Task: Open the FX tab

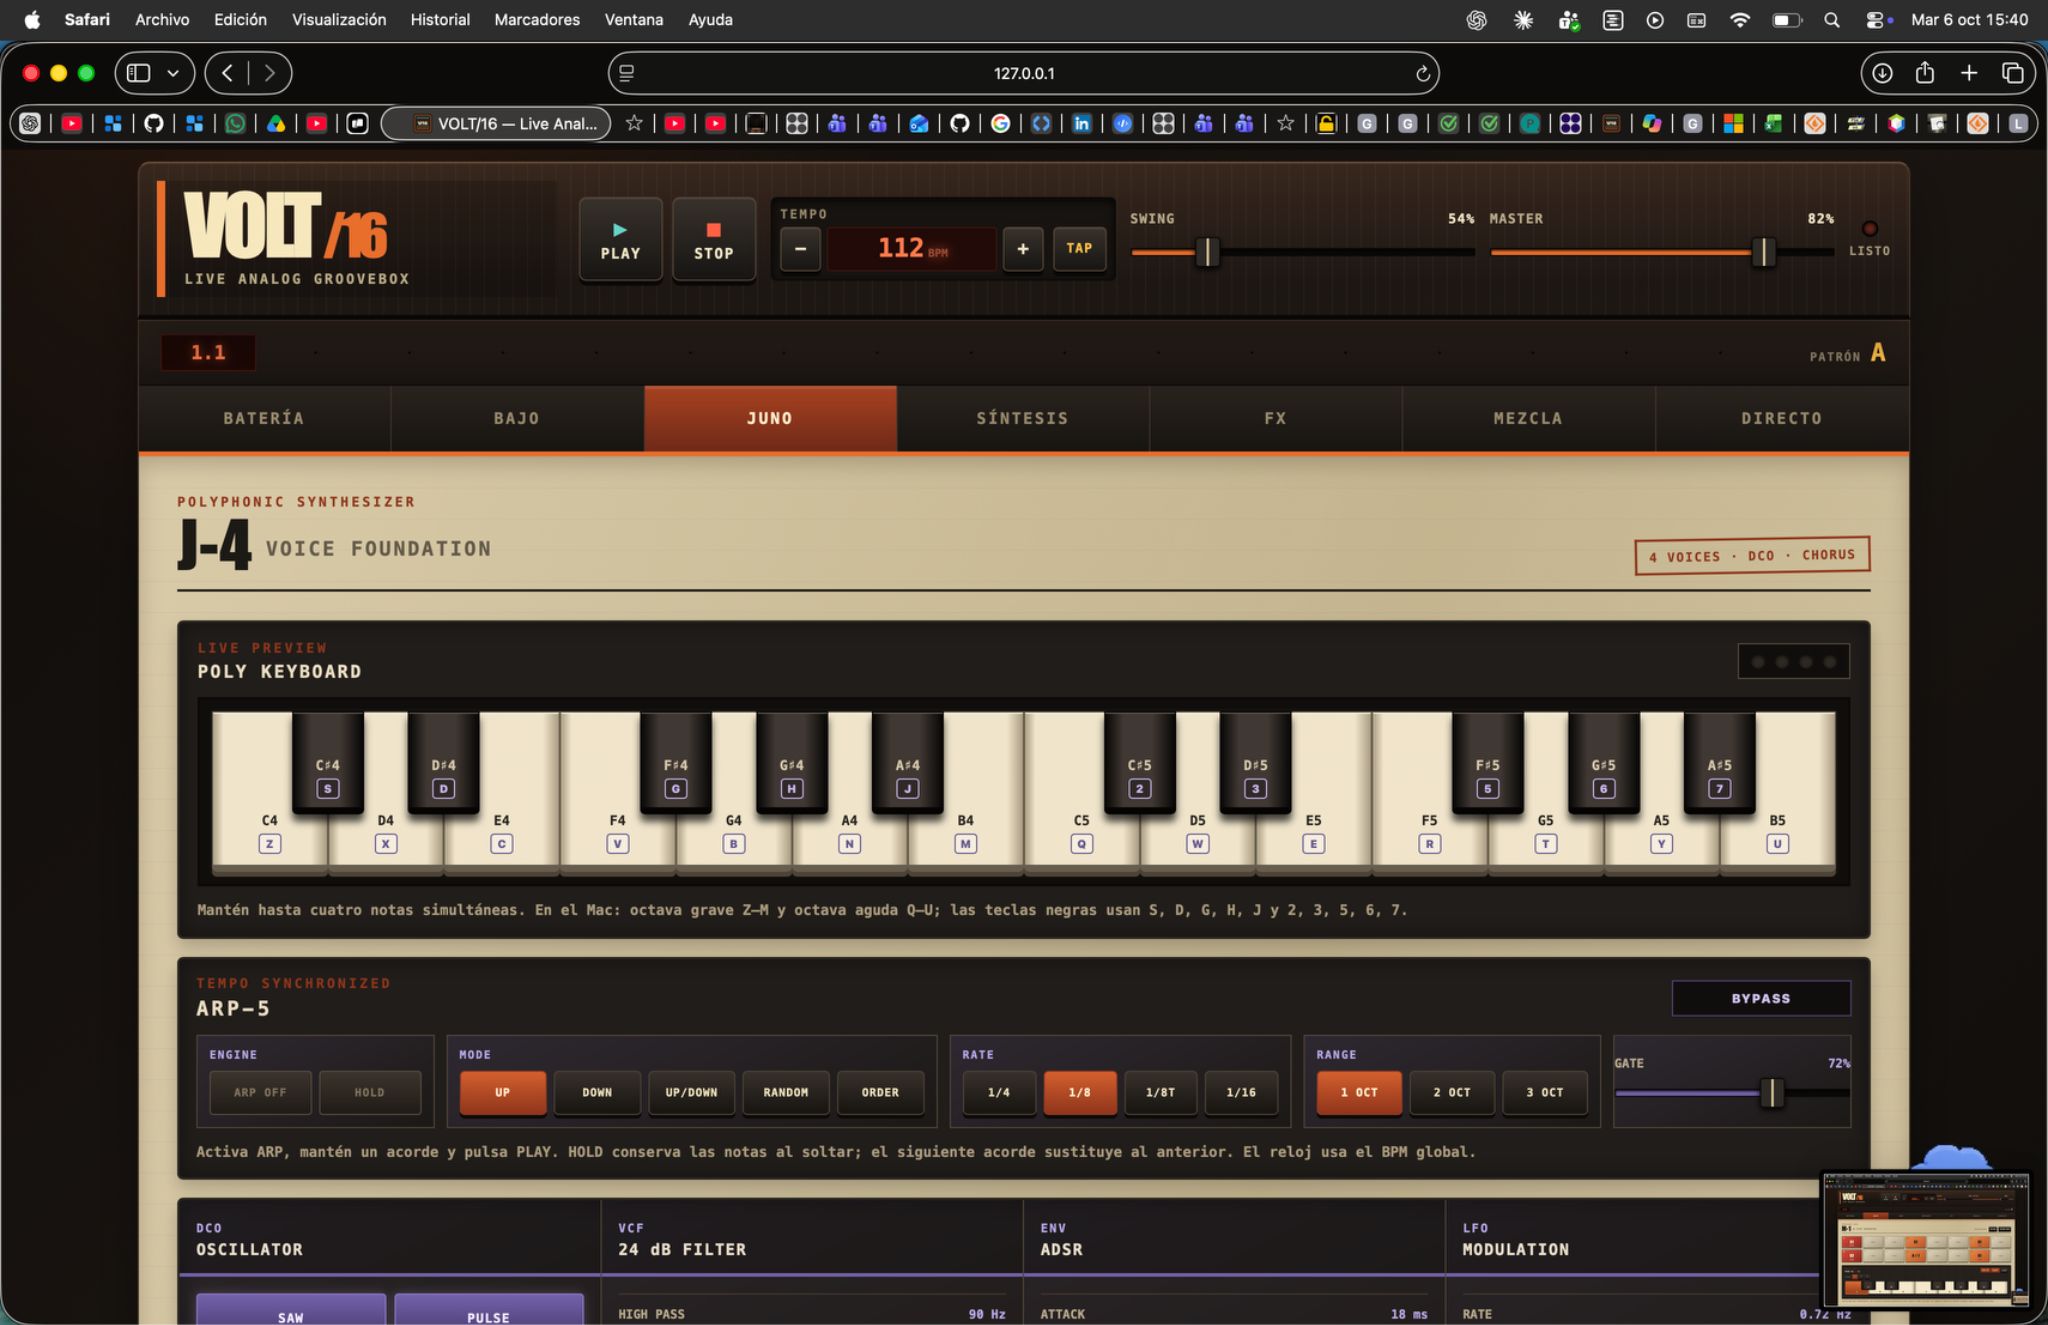Action: coord(1275,418)
